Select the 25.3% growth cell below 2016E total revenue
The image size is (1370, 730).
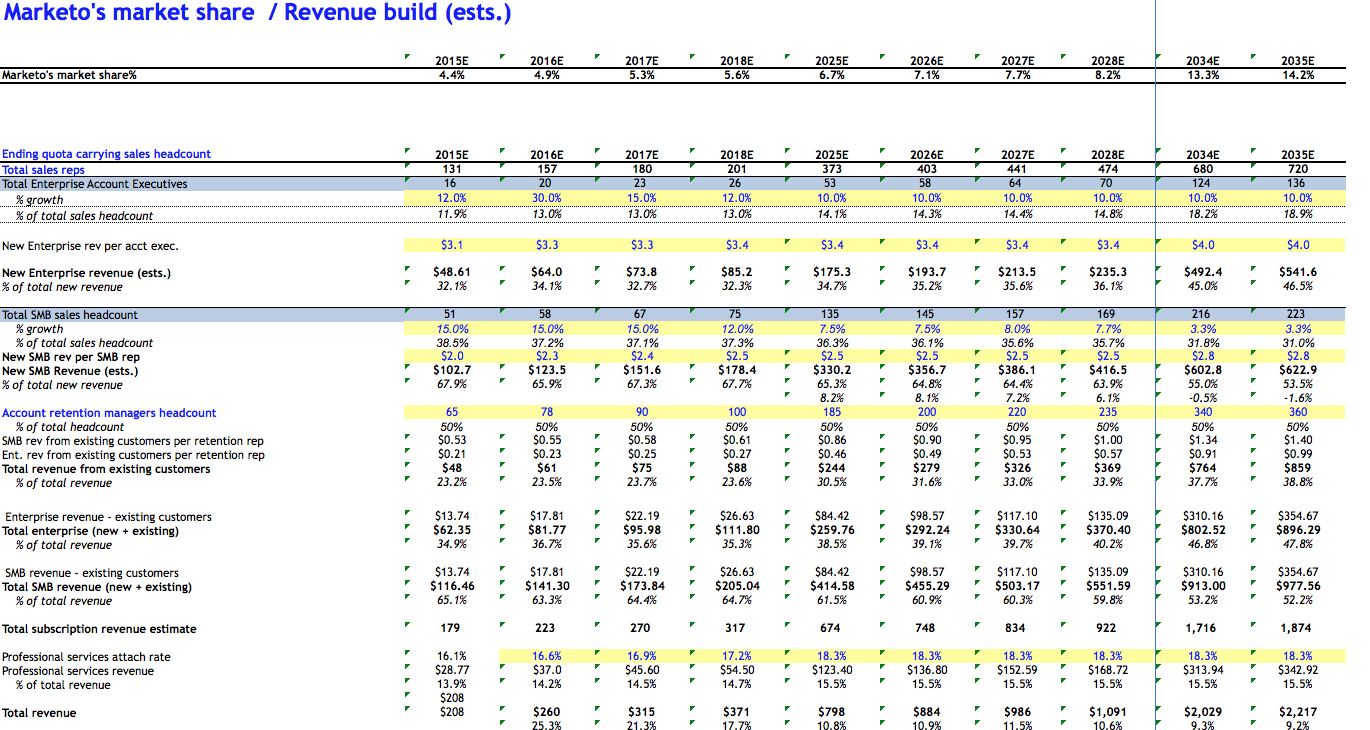[x=546, y=726]
